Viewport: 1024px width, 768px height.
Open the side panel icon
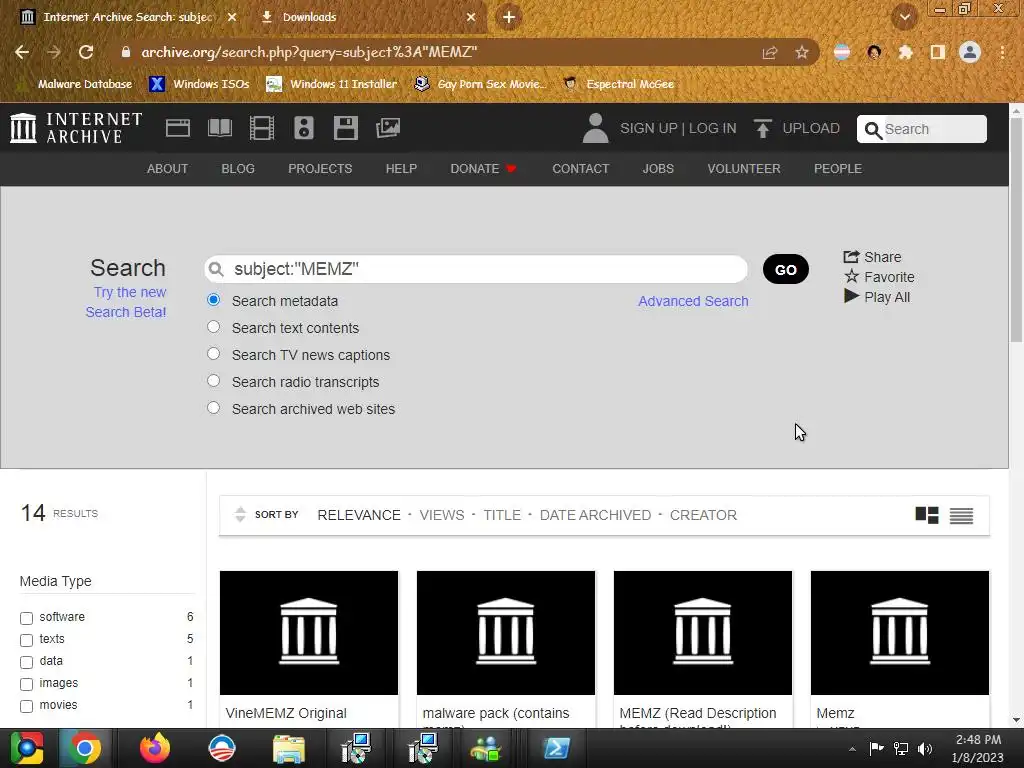pyautogui.click(x=938, y=52)
